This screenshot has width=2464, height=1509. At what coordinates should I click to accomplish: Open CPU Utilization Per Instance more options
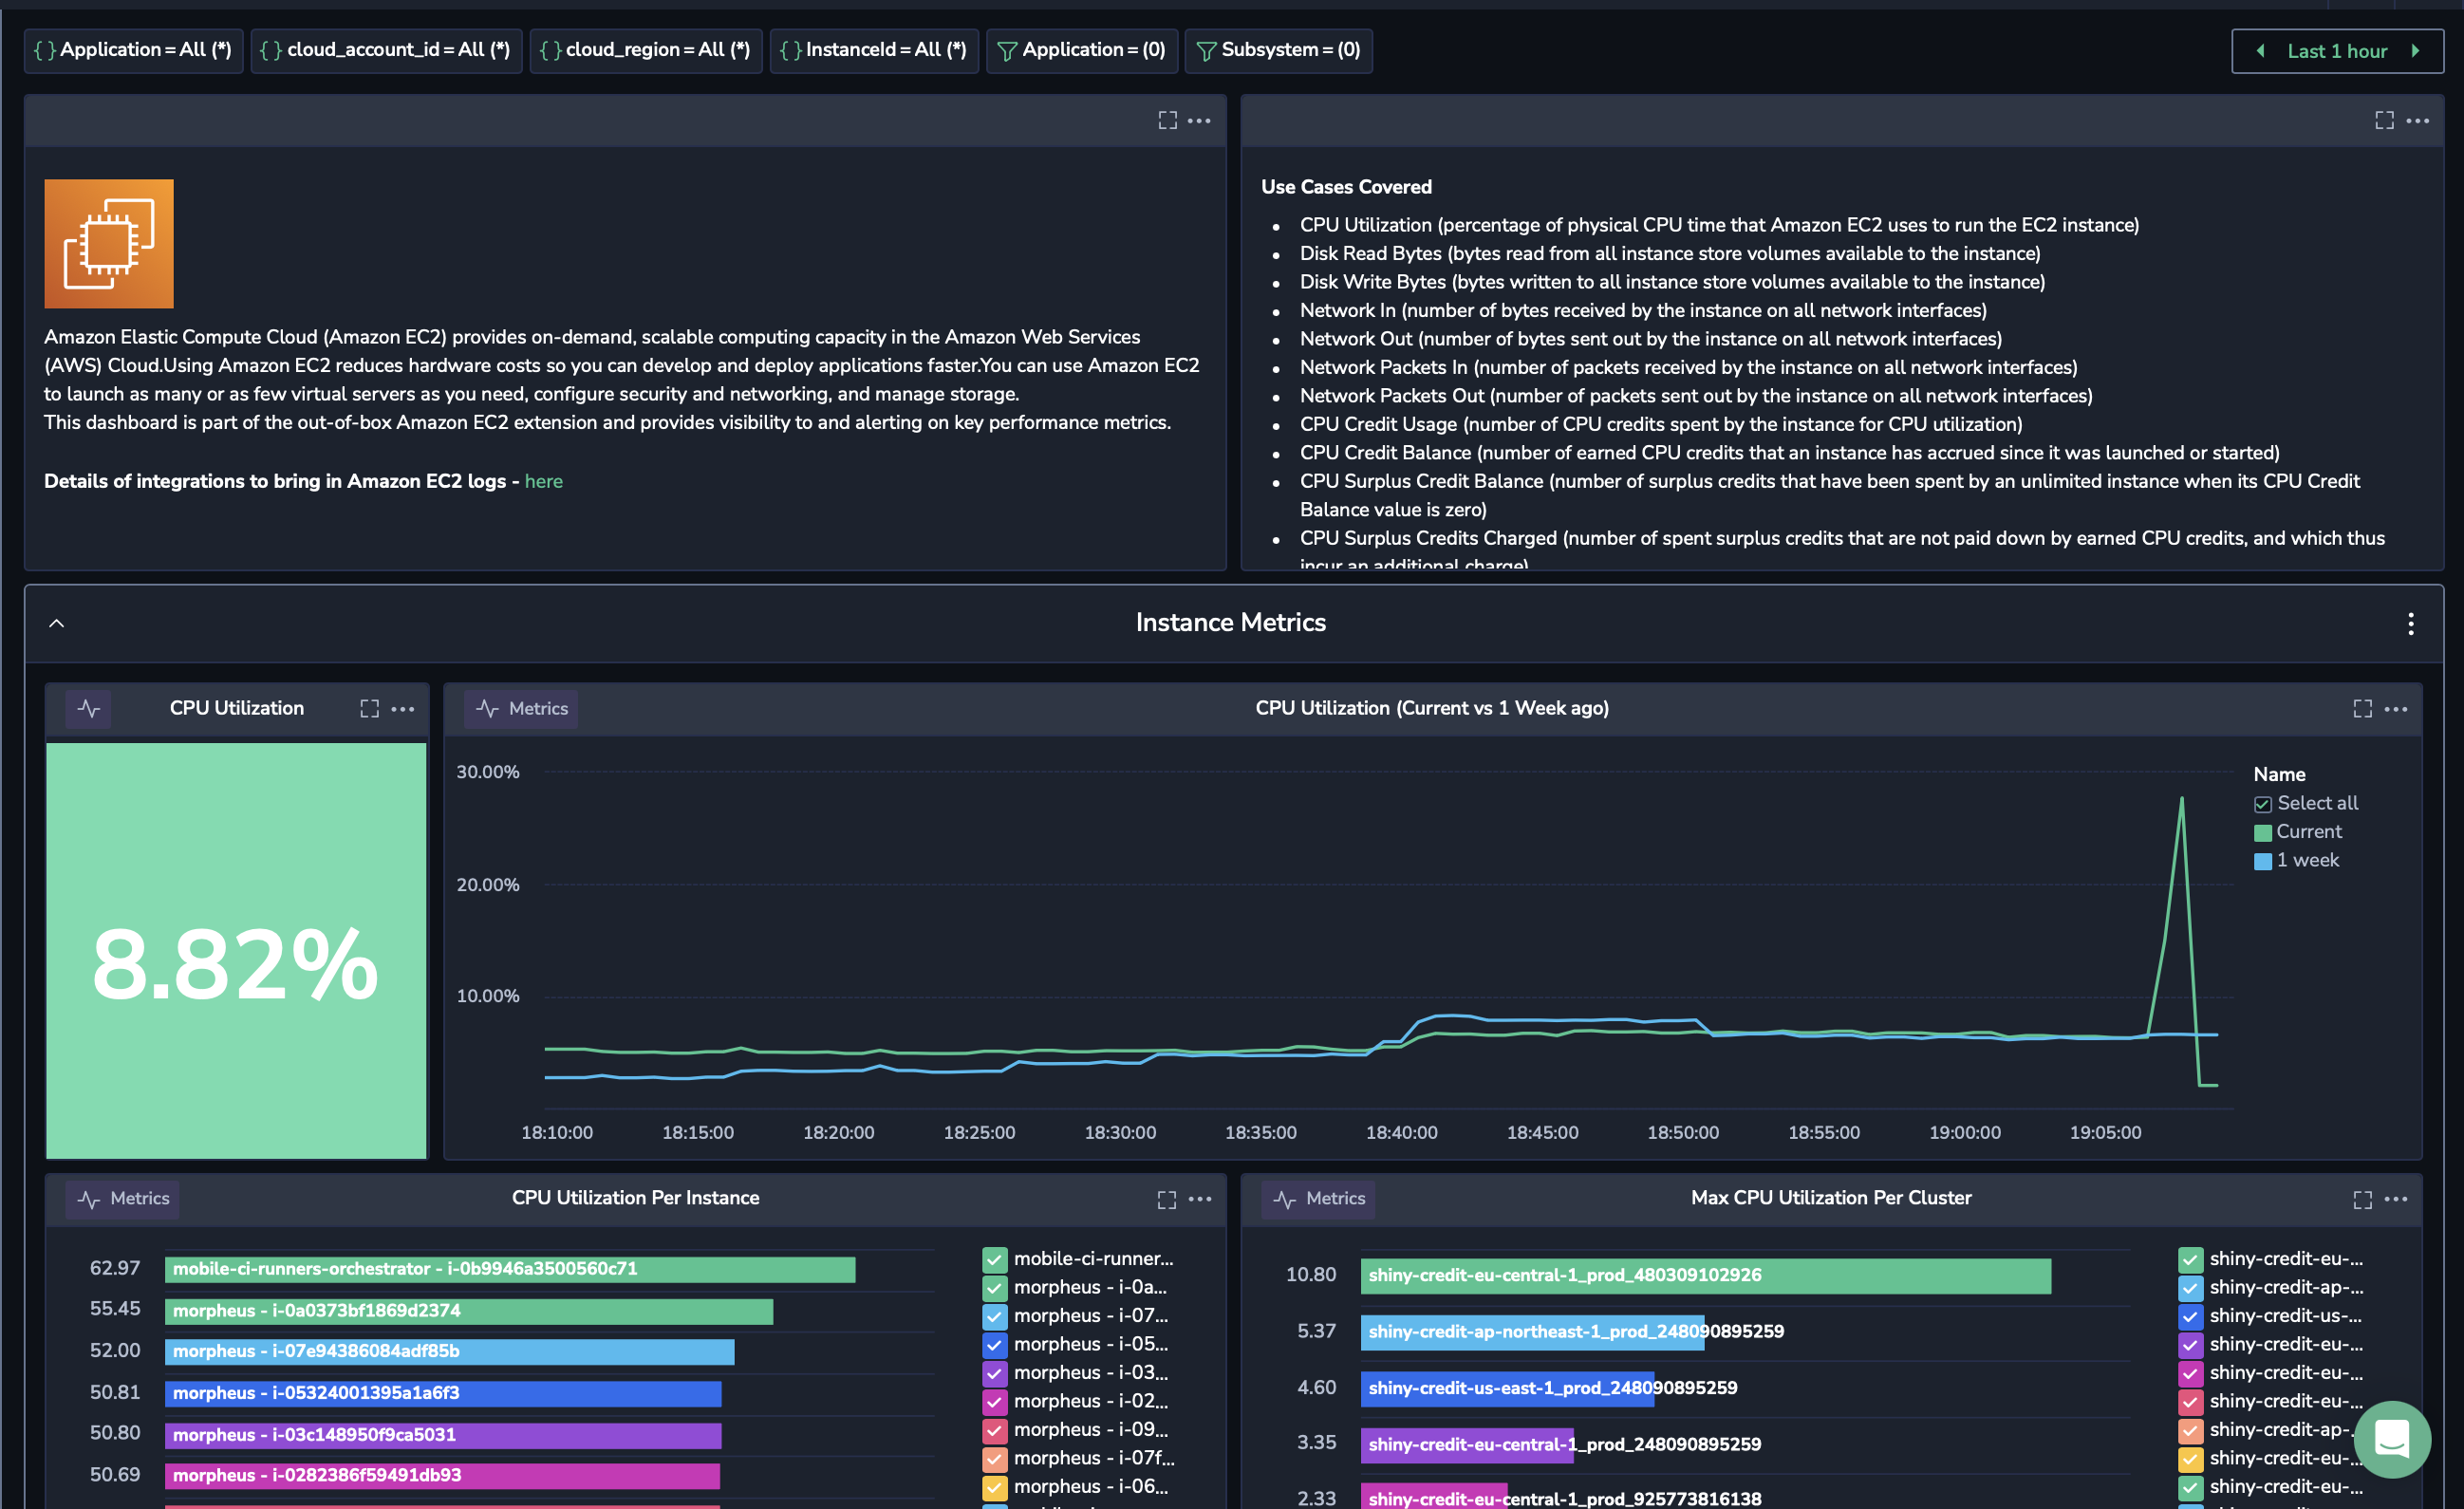pyautogui.click(x=1200, y=1198)
